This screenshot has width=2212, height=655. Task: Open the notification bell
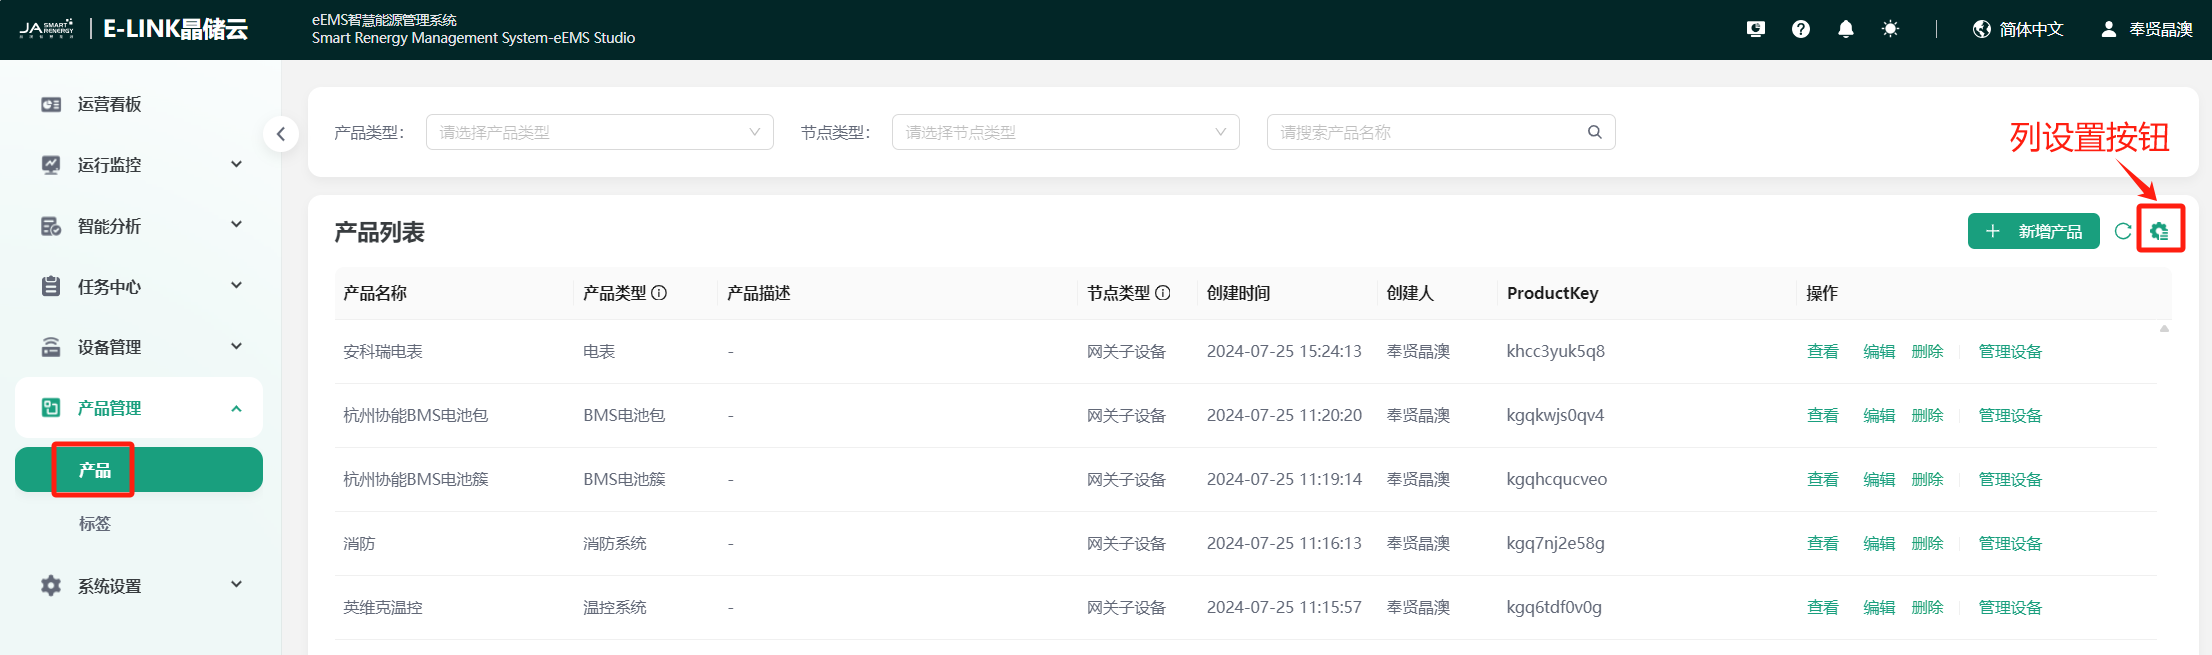pyautogui.click(x=1845, y=29)
